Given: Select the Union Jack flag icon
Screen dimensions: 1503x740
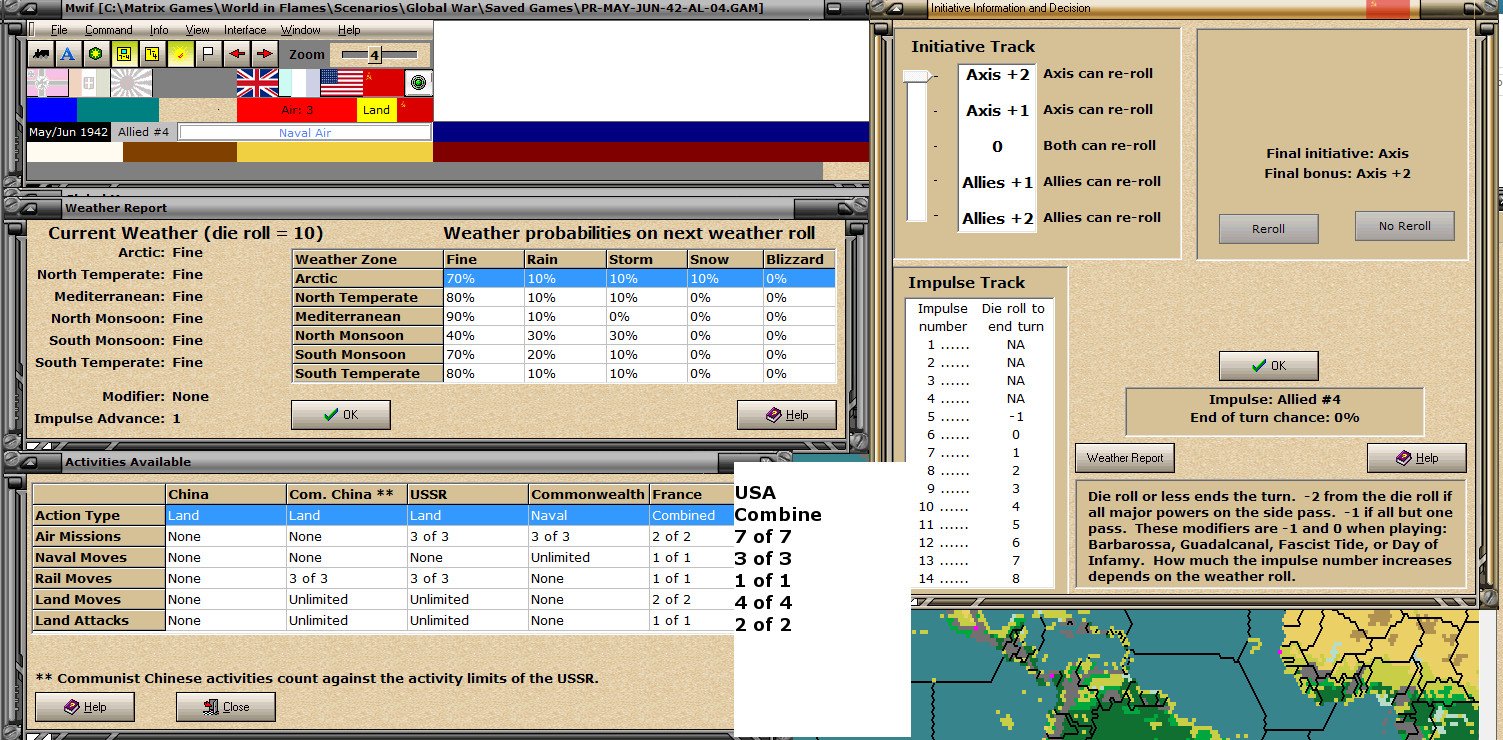Looking at the screenshot, I should pos(257,83).
